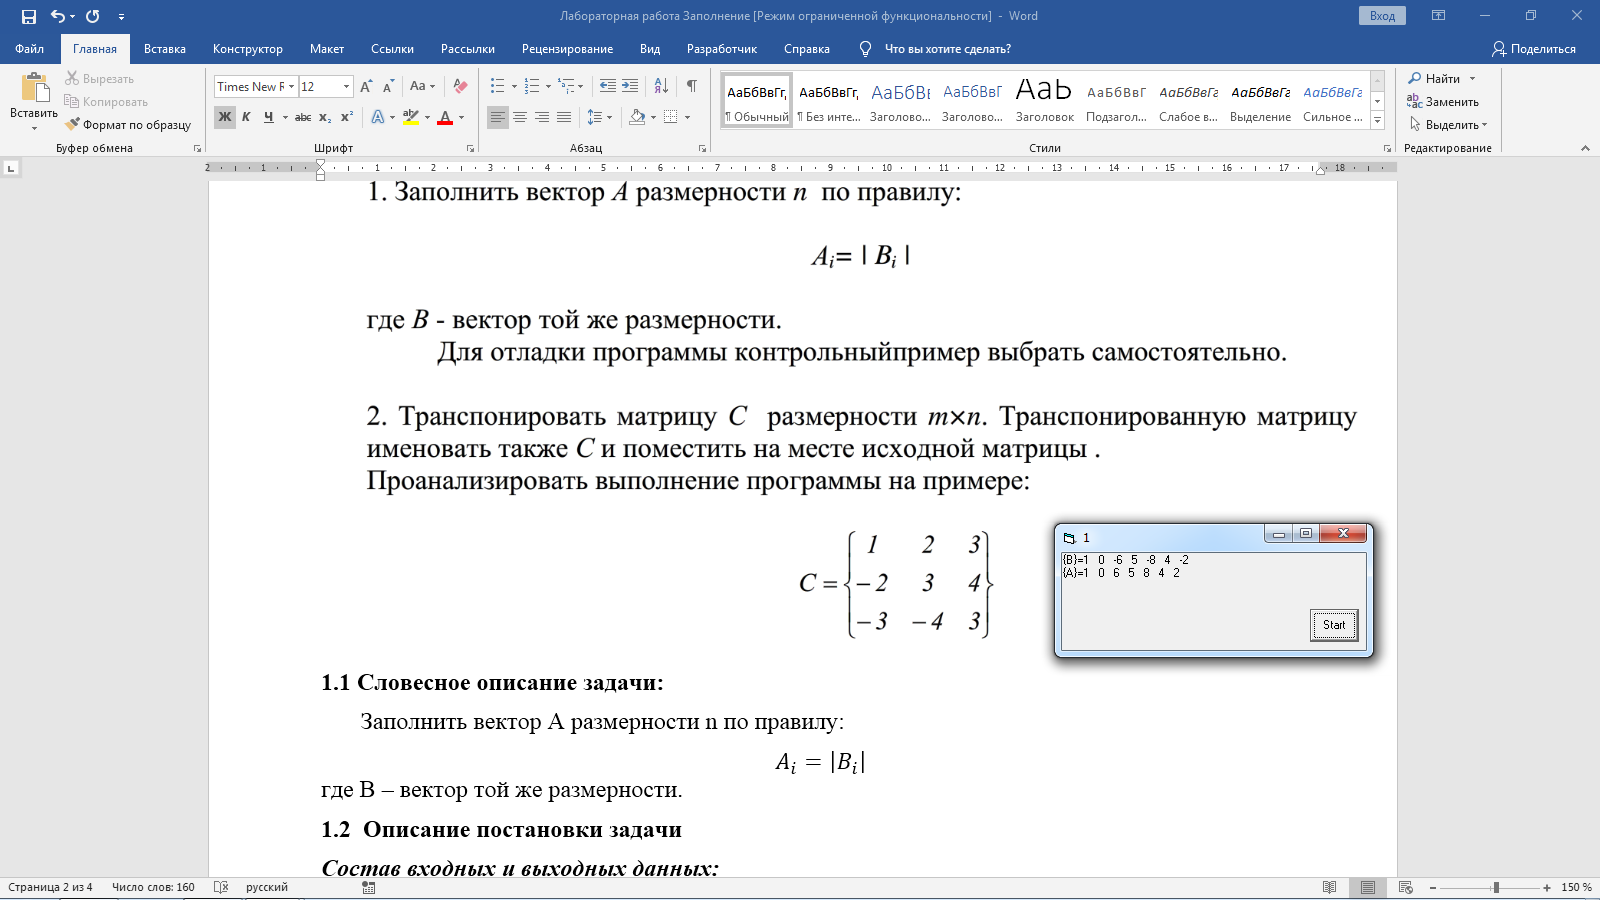Toggle italic formatting (К)
Image resolution: width=1600 pixels, height=900 pixels.
pos(246,117)
